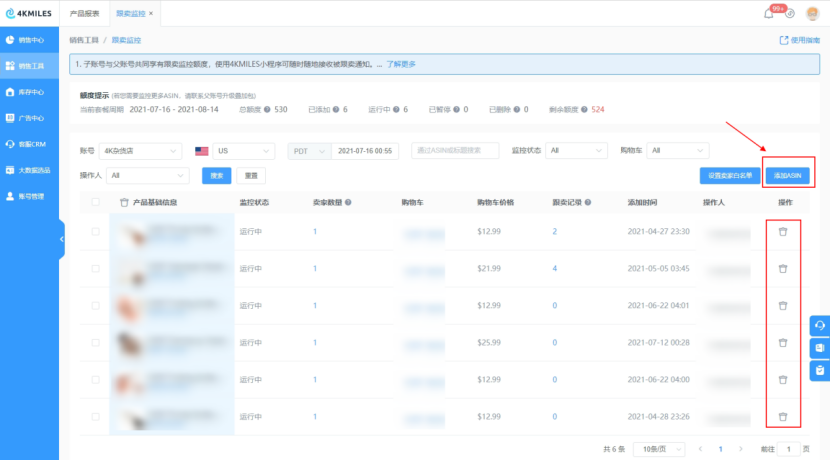Open 账号管理 in the sidebar
This screenshot has height=461, width=830.
[30, 196]
